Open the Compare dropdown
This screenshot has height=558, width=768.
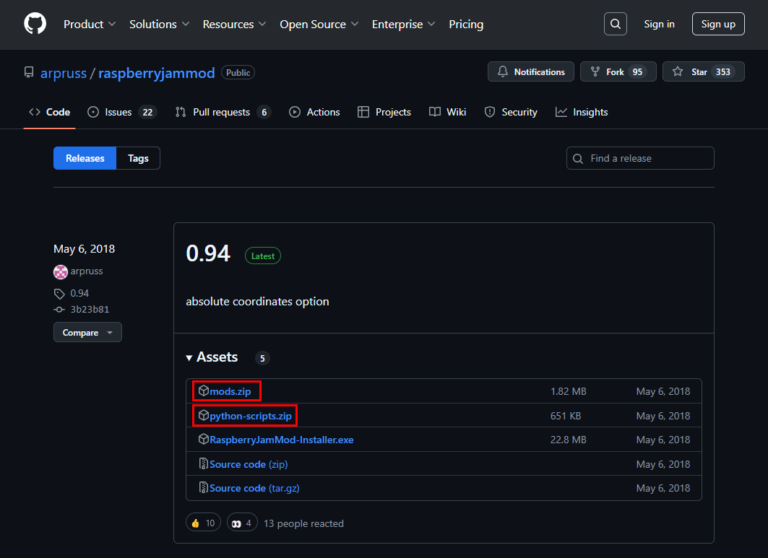pyautogui.click(x=87, y=332)
